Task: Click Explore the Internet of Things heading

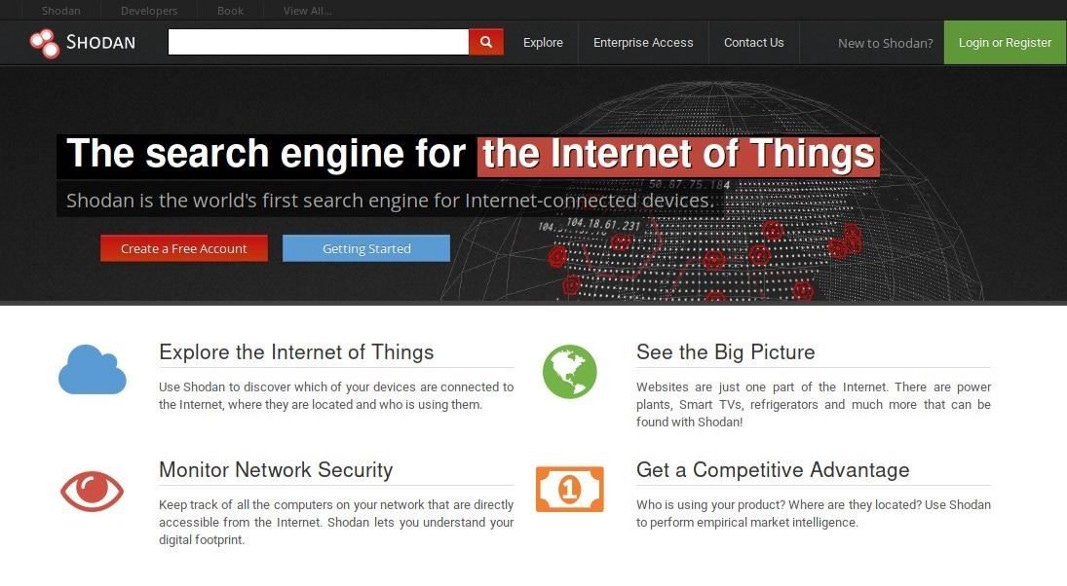Action: pos(296,352)
